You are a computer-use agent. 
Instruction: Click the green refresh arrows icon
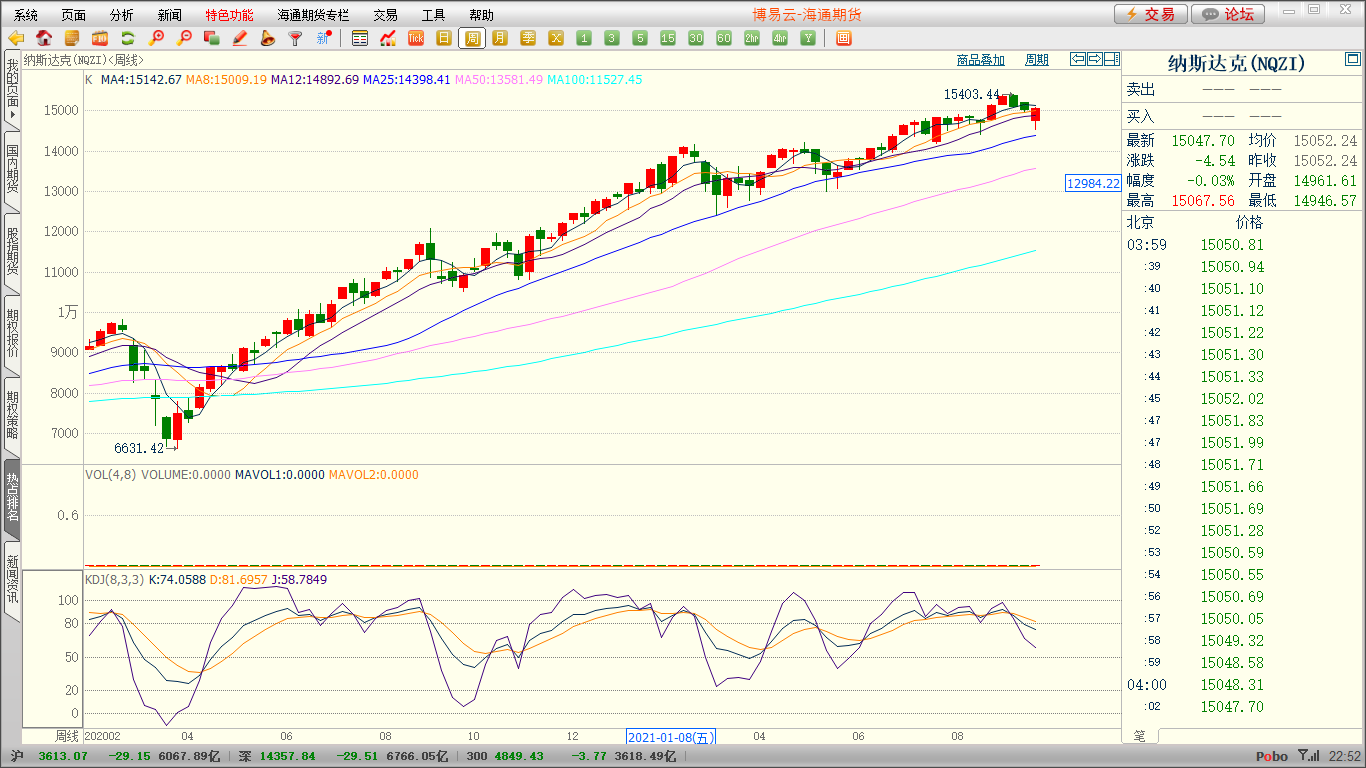128,38
